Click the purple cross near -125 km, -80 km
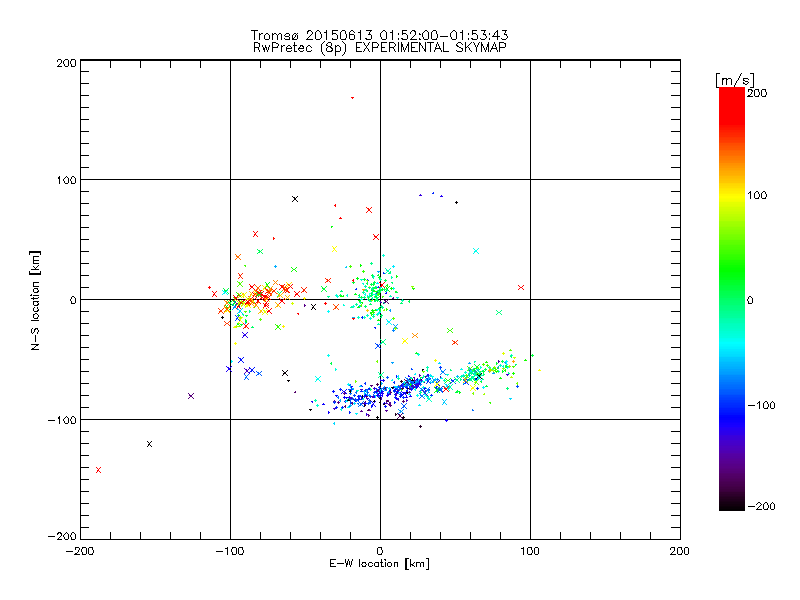The height and width of the screenshot is (600, 800). point(191,396)
